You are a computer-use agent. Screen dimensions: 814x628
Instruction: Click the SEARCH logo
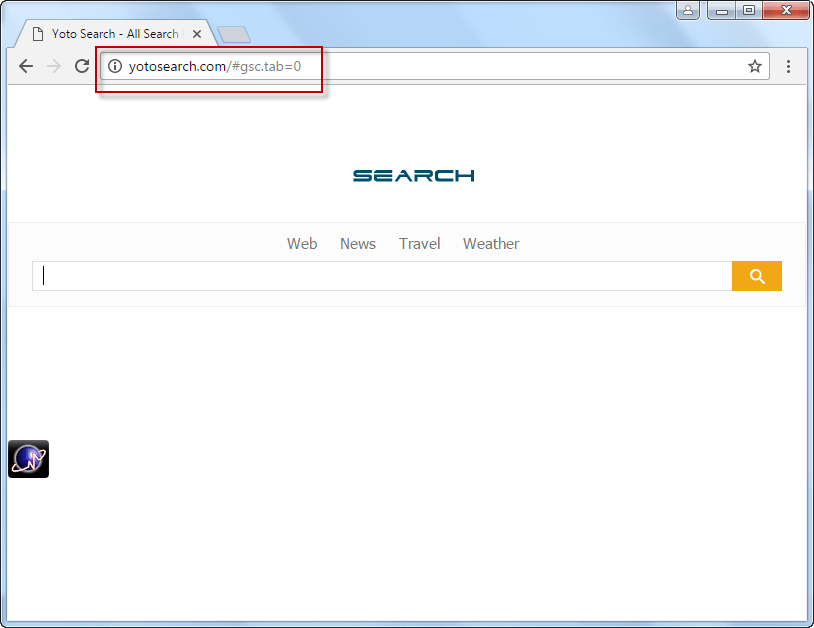click(414, 176)
